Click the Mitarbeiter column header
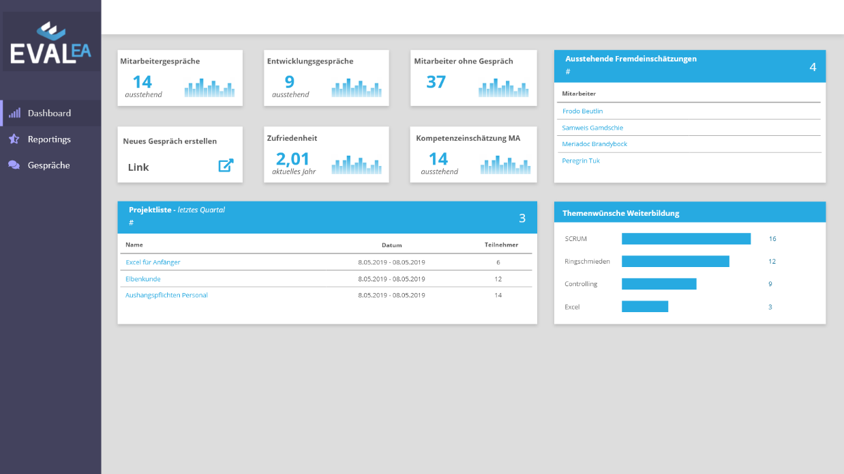Screen dimensions: 844x474 click(x=579, y=93)
